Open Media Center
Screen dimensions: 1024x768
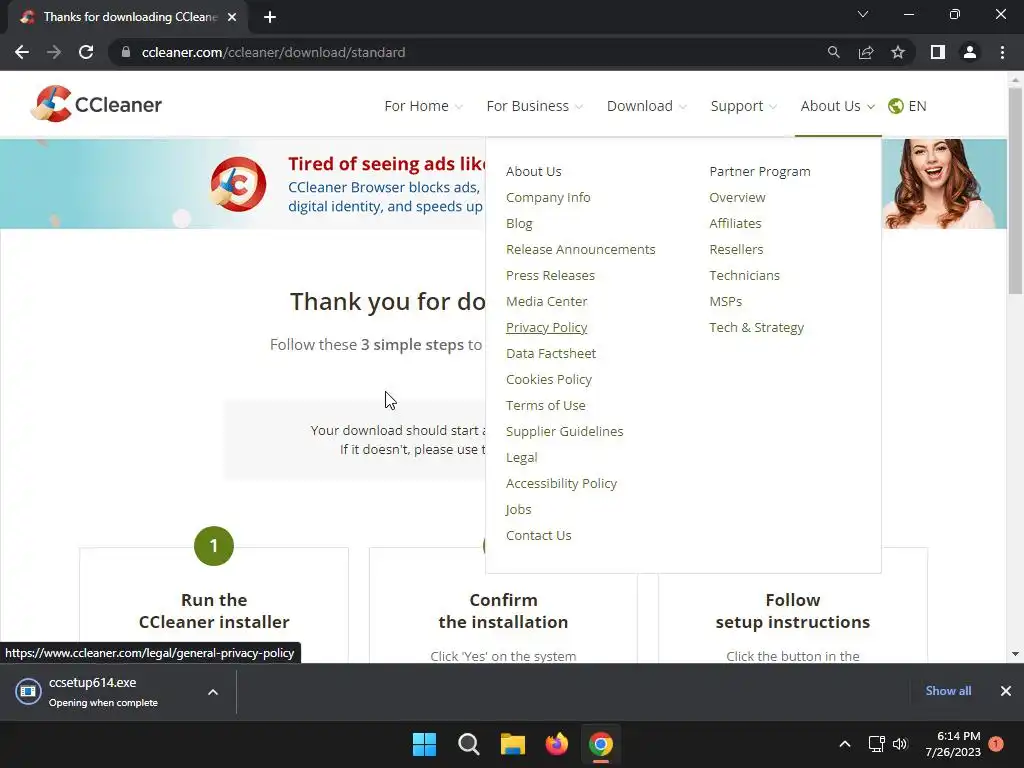547,302
